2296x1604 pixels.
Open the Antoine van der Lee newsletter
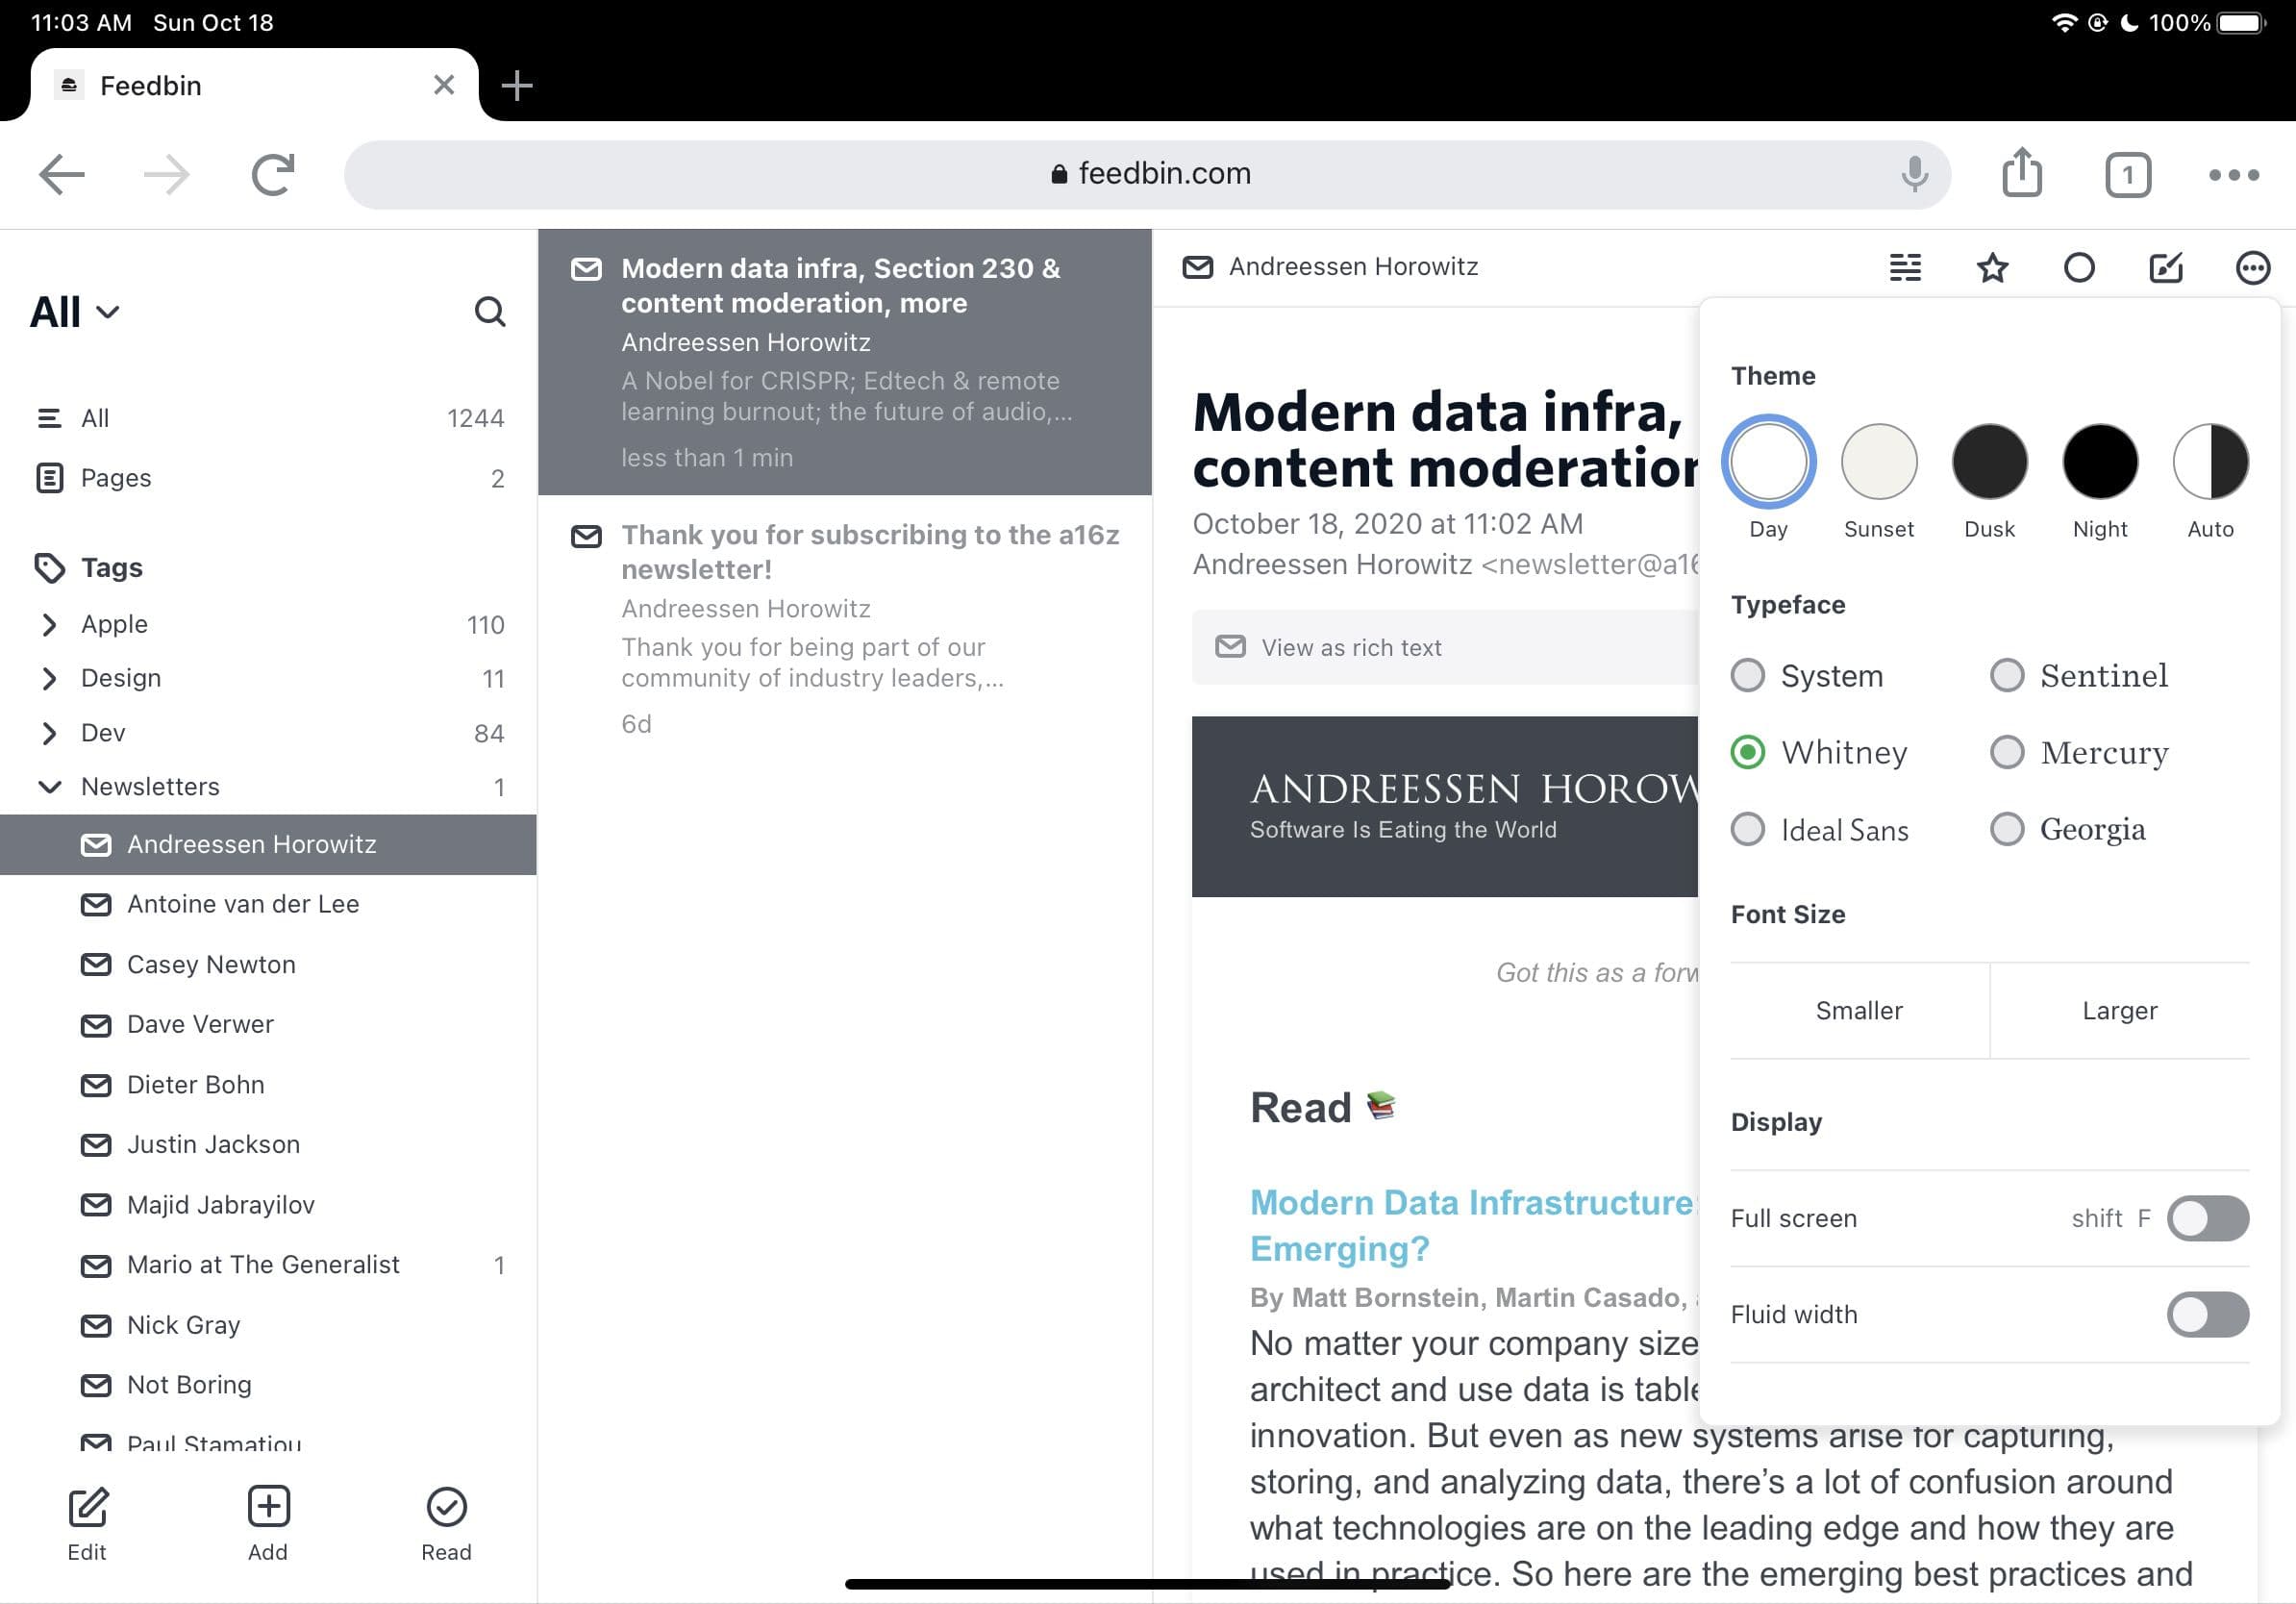pyautogui.click(x=268, y=904)
